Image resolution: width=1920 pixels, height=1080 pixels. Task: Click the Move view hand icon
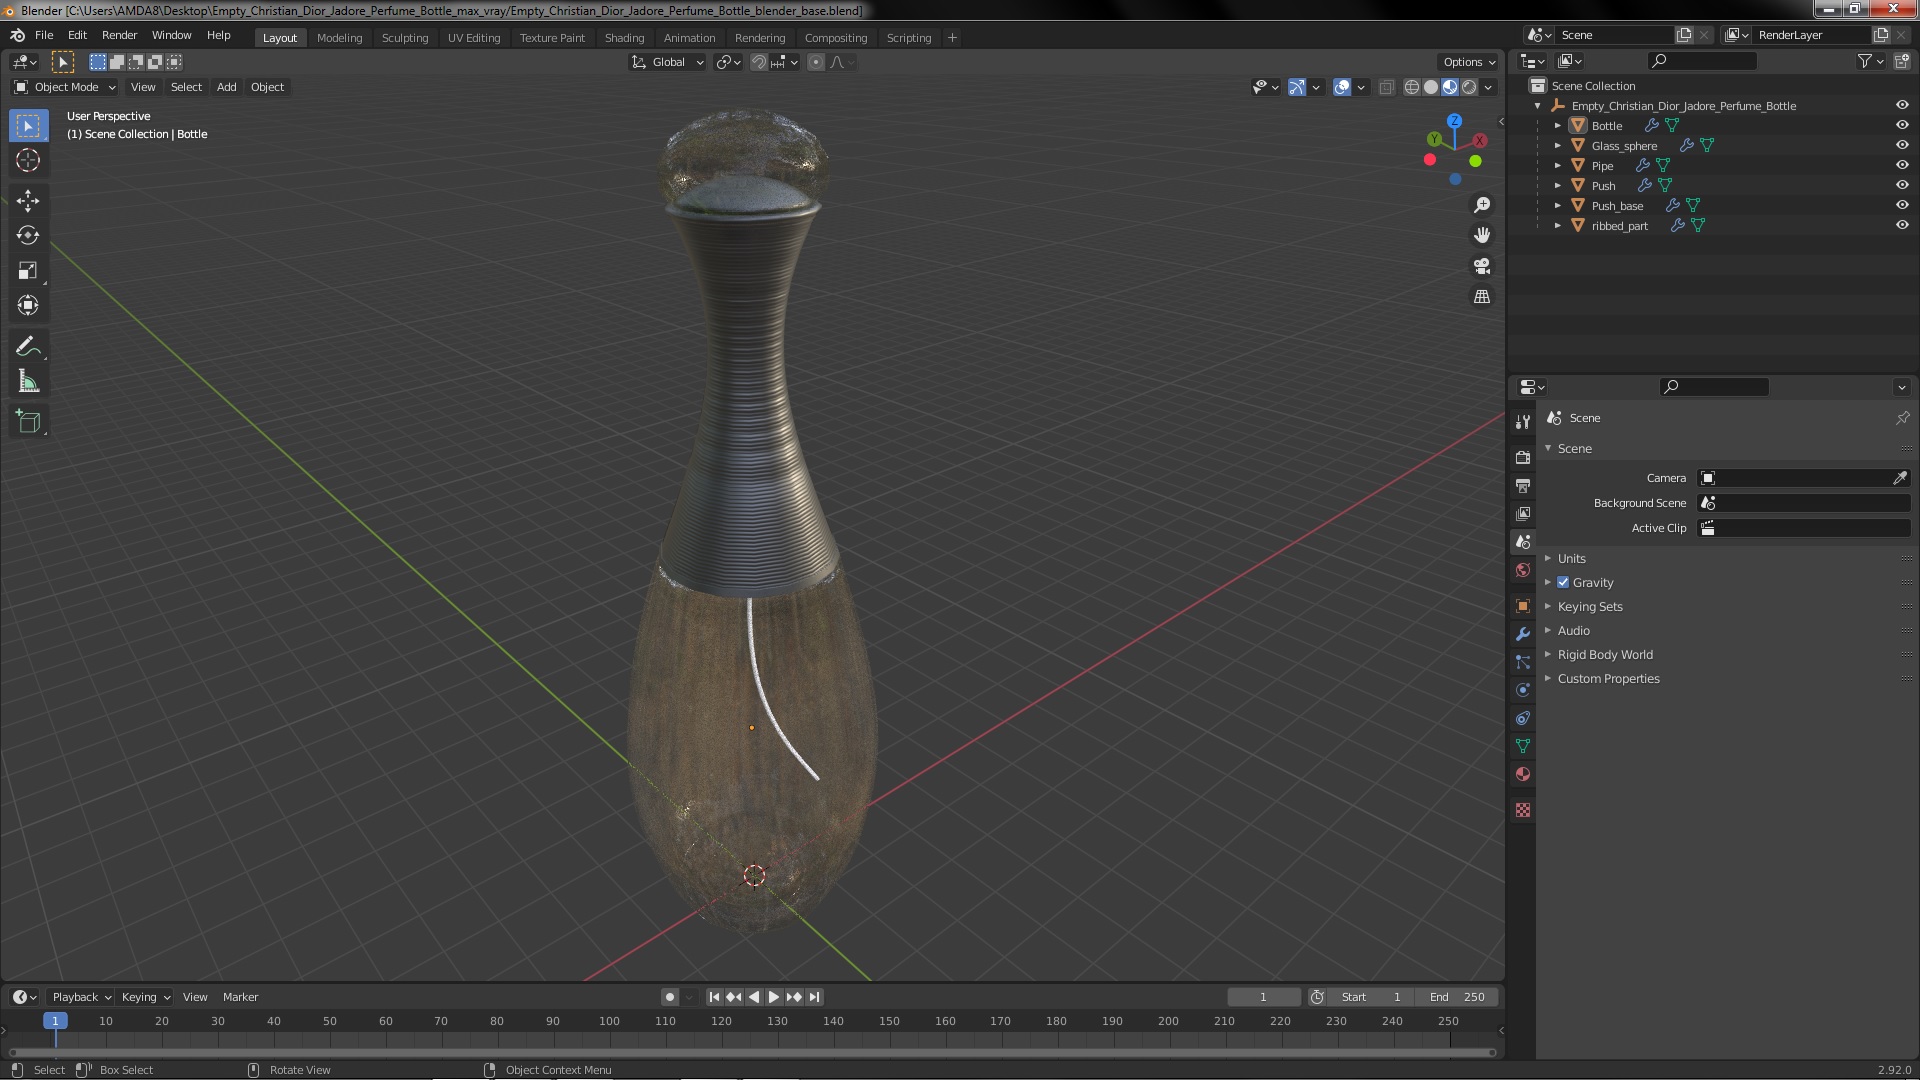click(x=1482, y=235)
